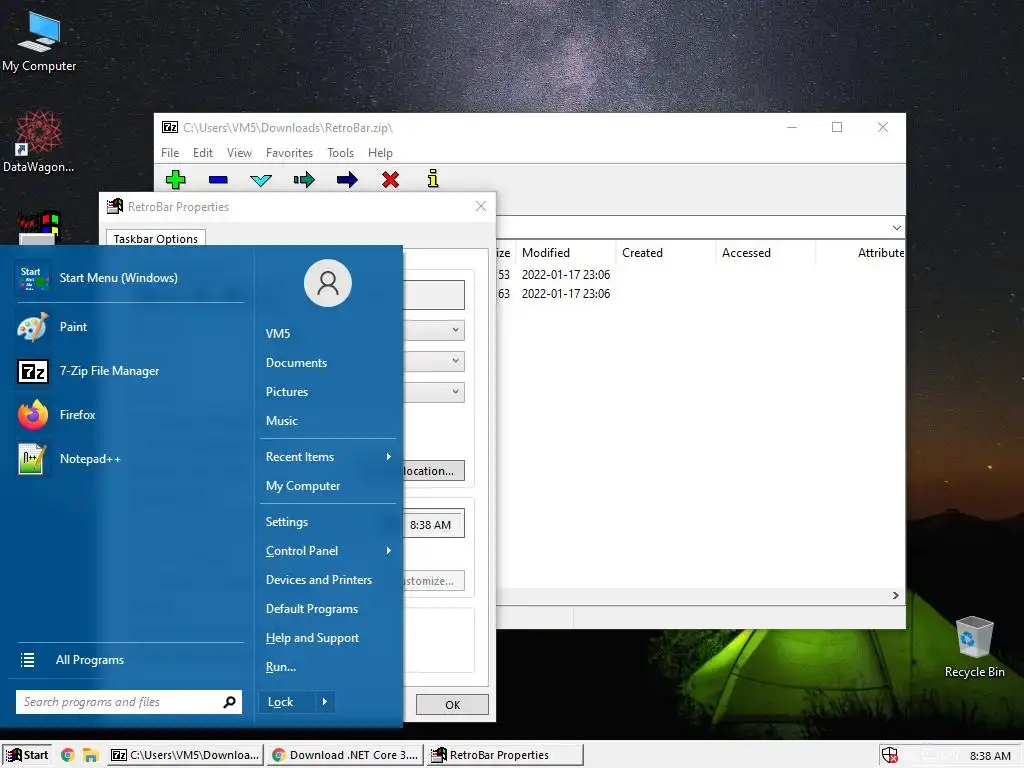
Task: Click the red Delete X icon in 7-Zip
Action: 391,180
